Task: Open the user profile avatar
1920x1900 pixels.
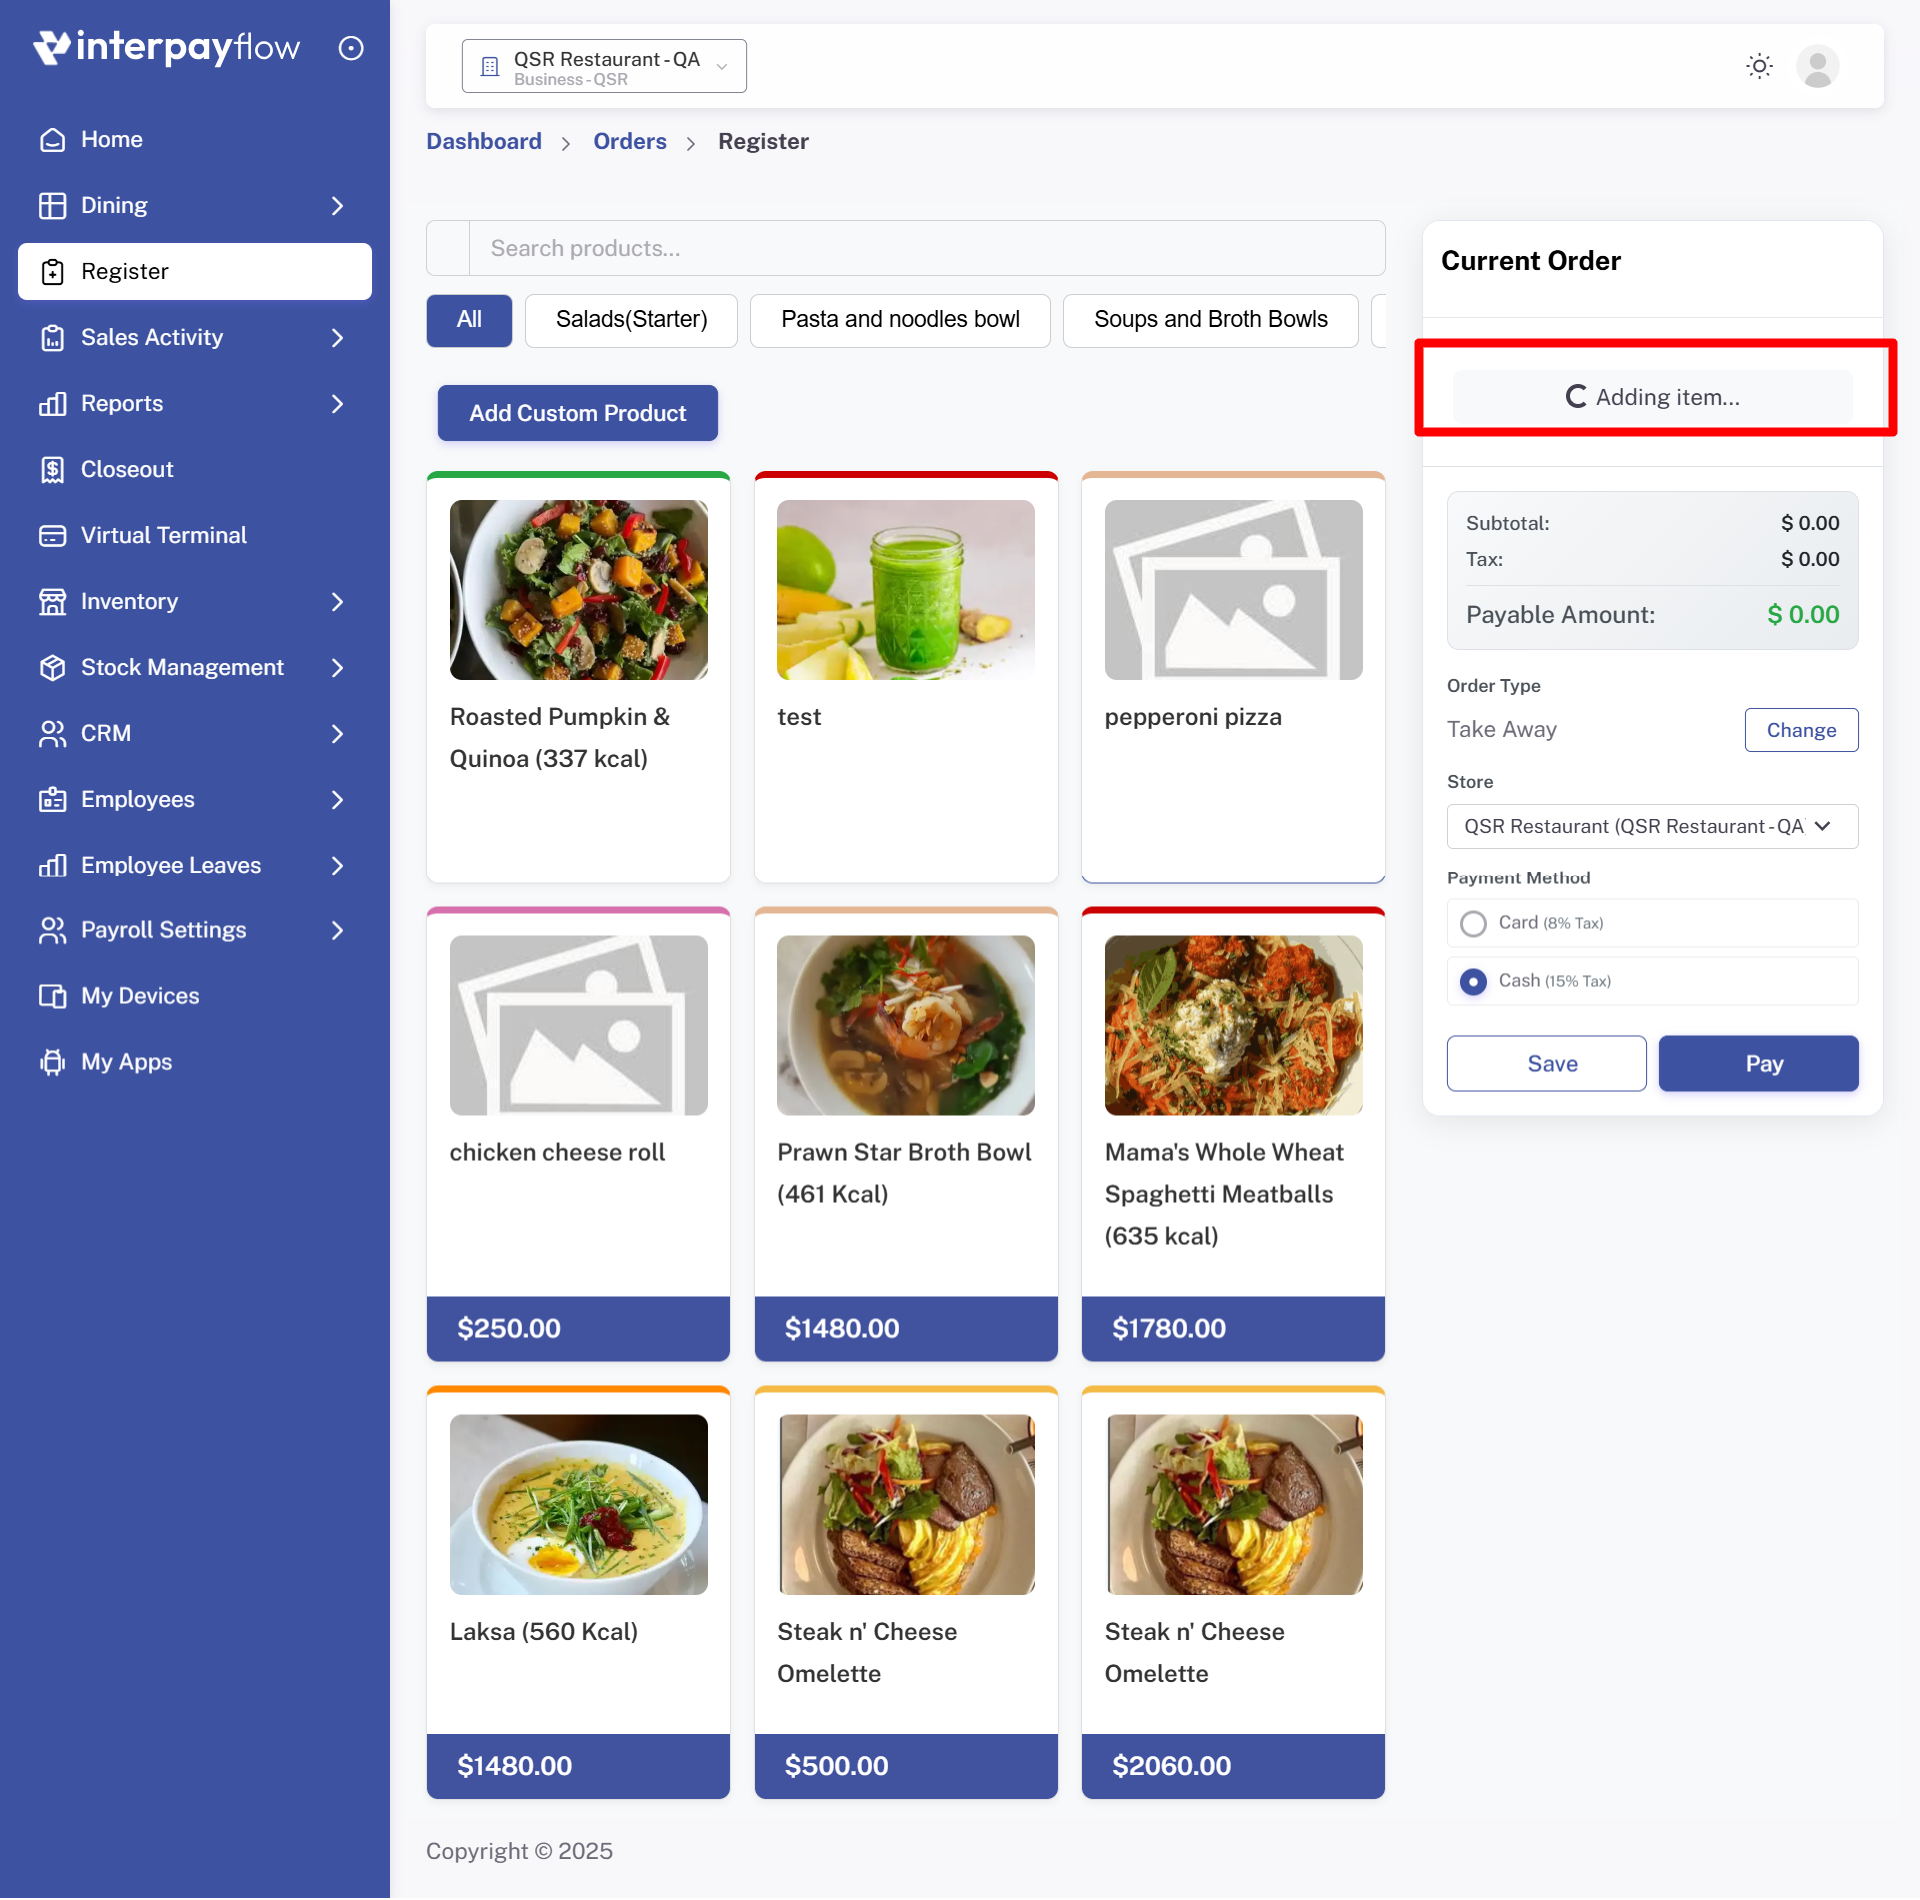Action: (x=1817, y=66)
